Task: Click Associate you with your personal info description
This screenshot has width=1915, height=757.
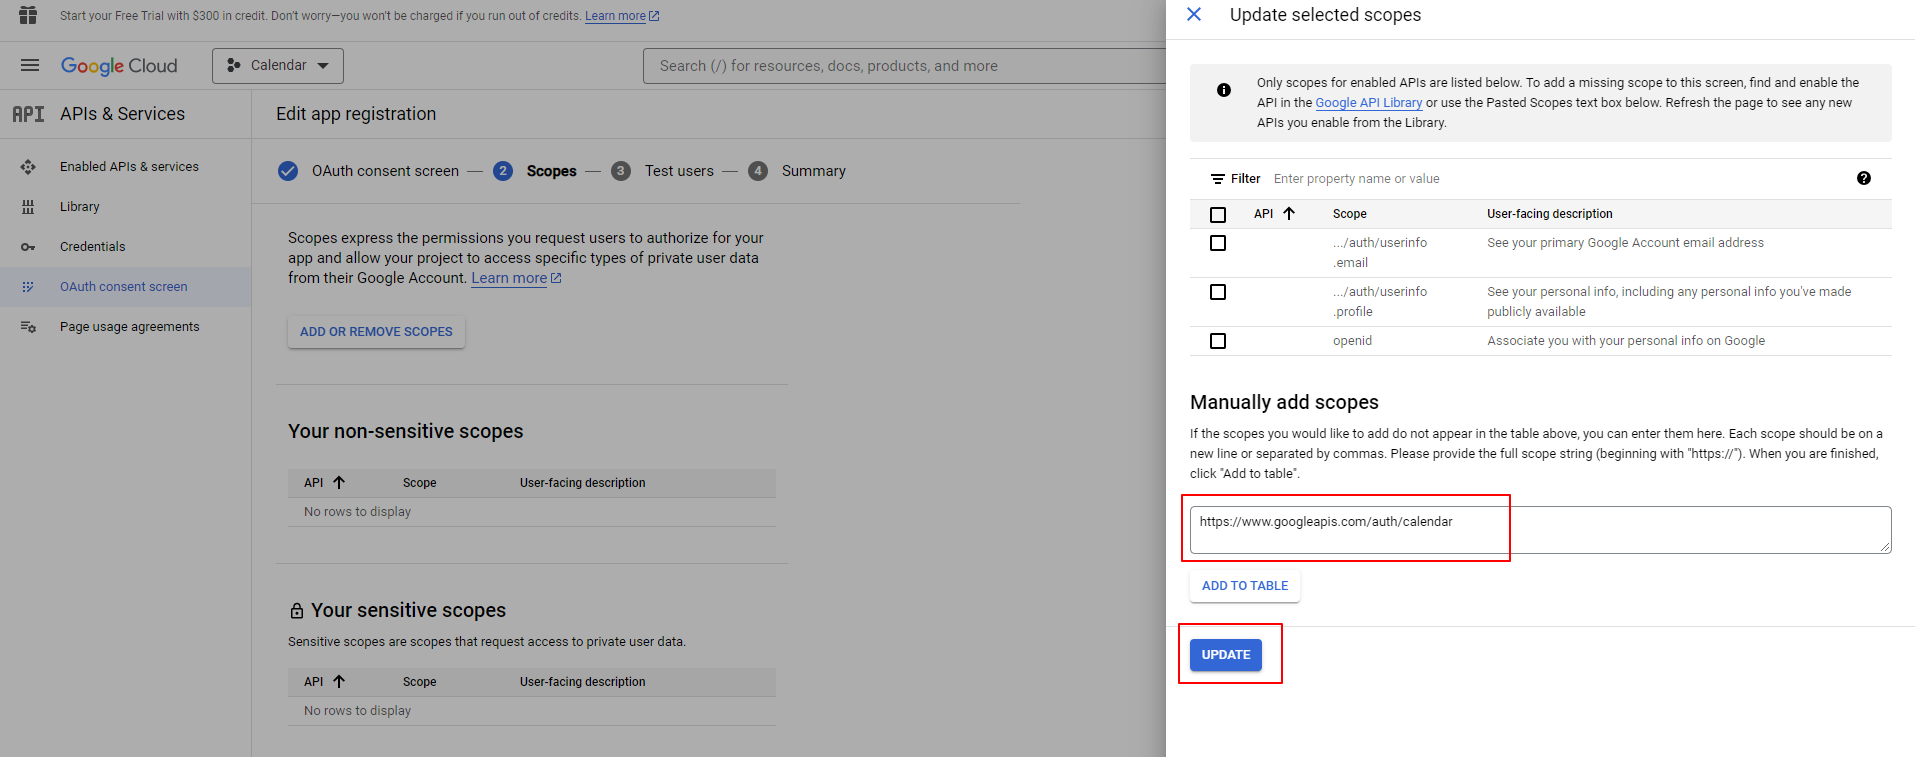Action: pos(1626,341)
